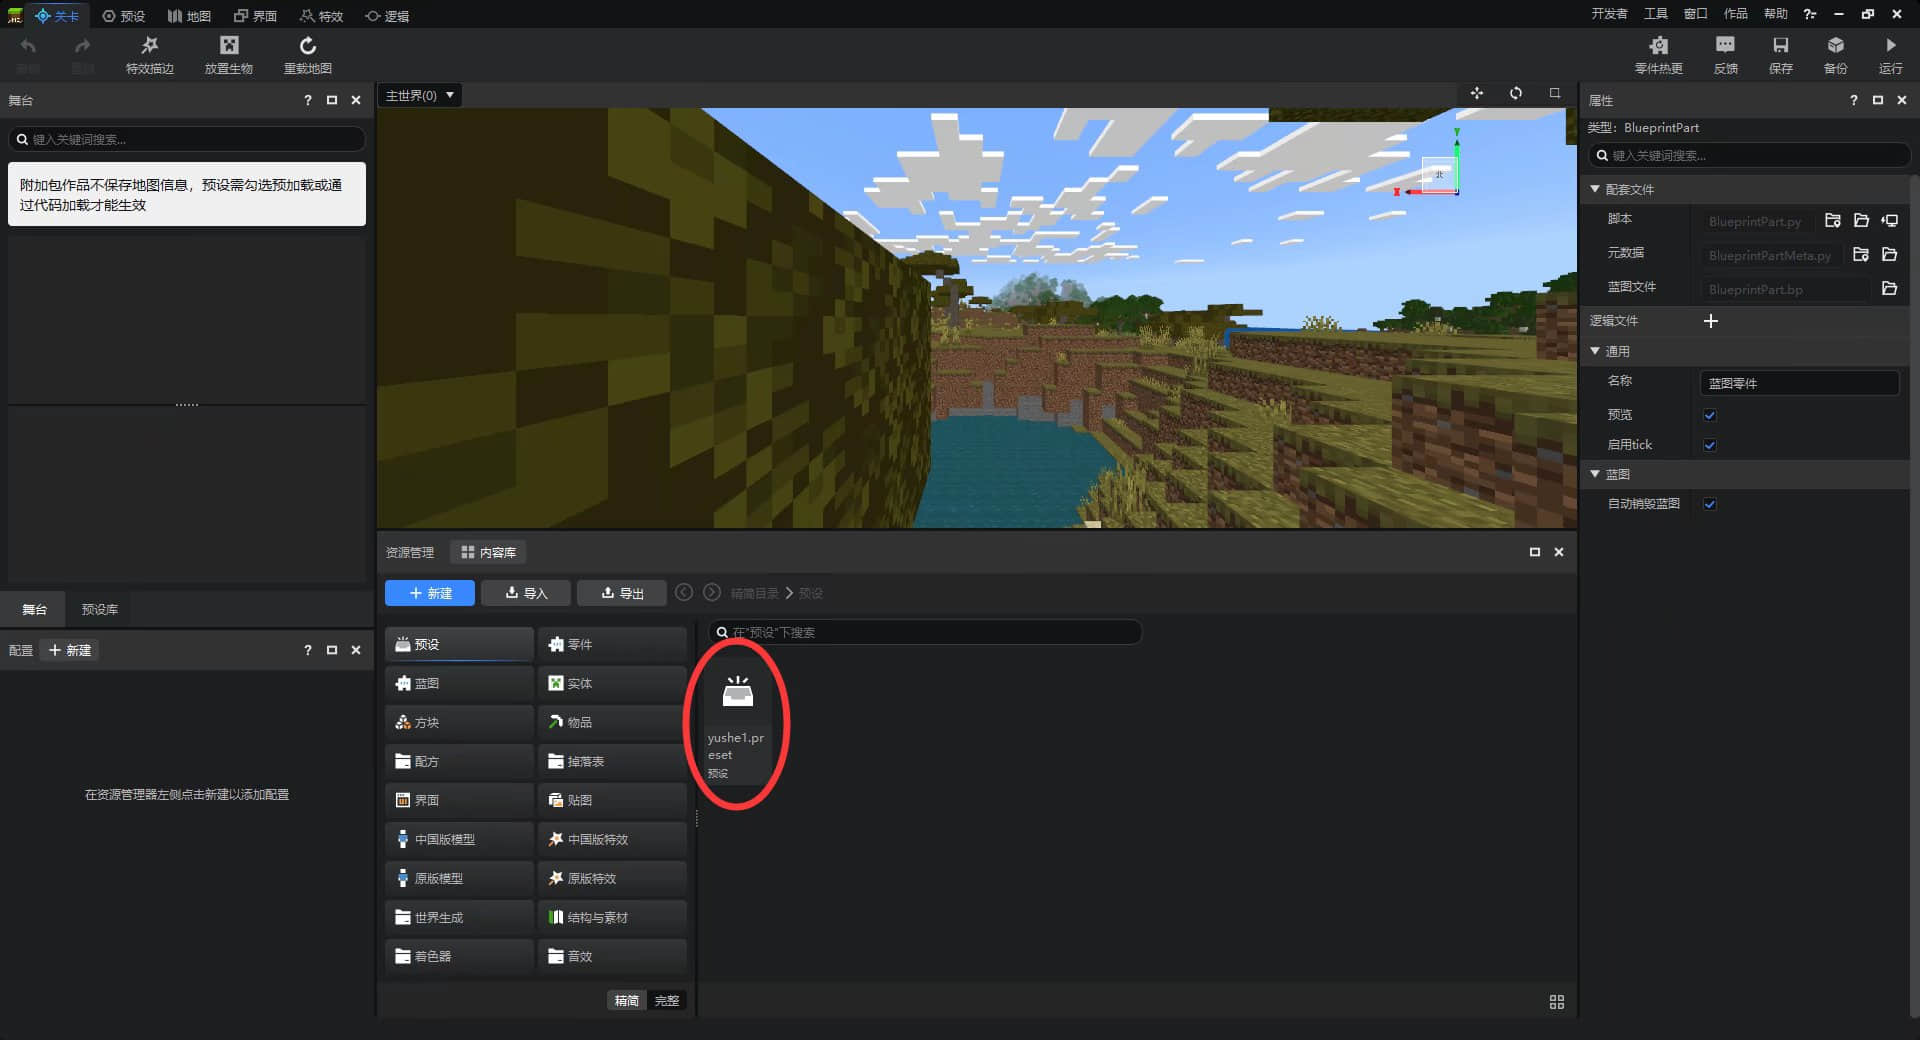The image size is (1920, 1040).
Task: Click the 属性 panel search field
Action: [1749, 155]
